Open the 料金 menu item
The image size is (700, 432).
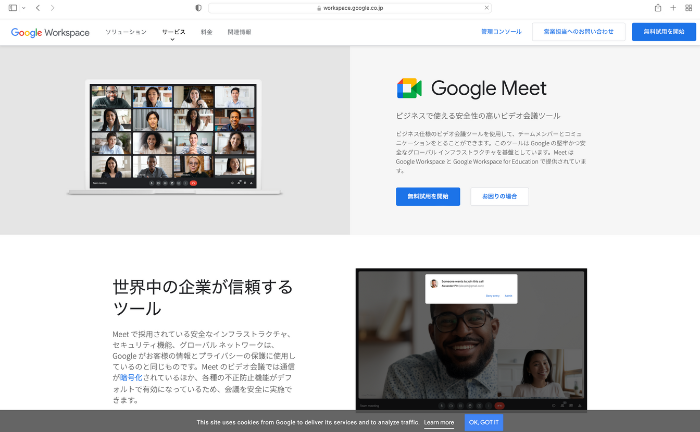click(206, 32)
